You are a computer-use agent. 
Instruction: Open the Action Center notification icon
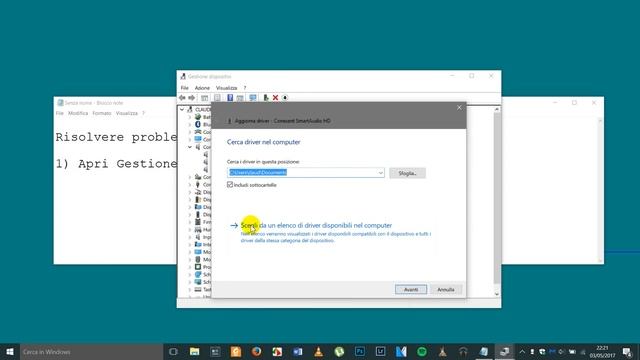(627, 352)
